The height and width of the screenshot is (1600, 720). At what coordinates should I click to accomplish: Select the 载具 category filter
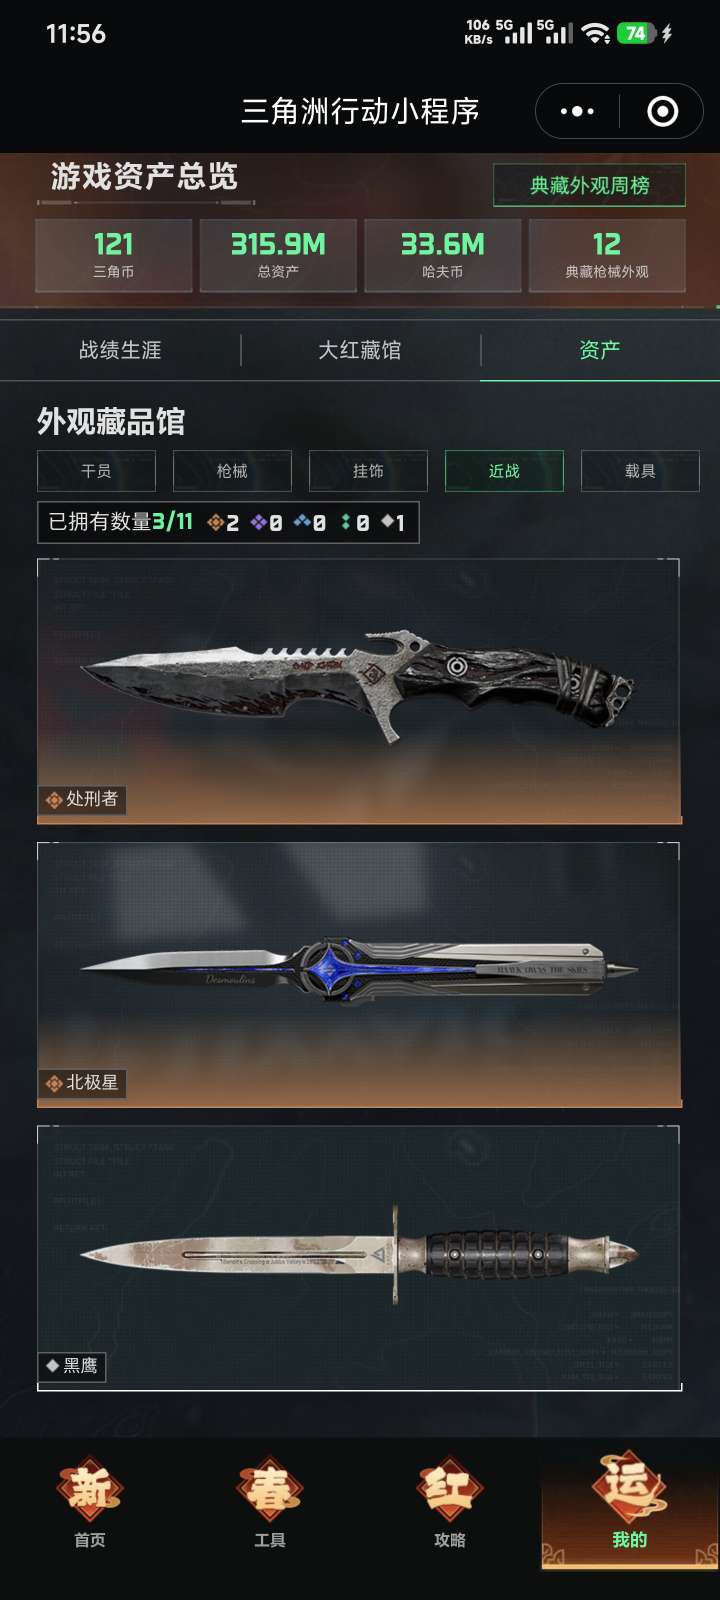[640, 471]
